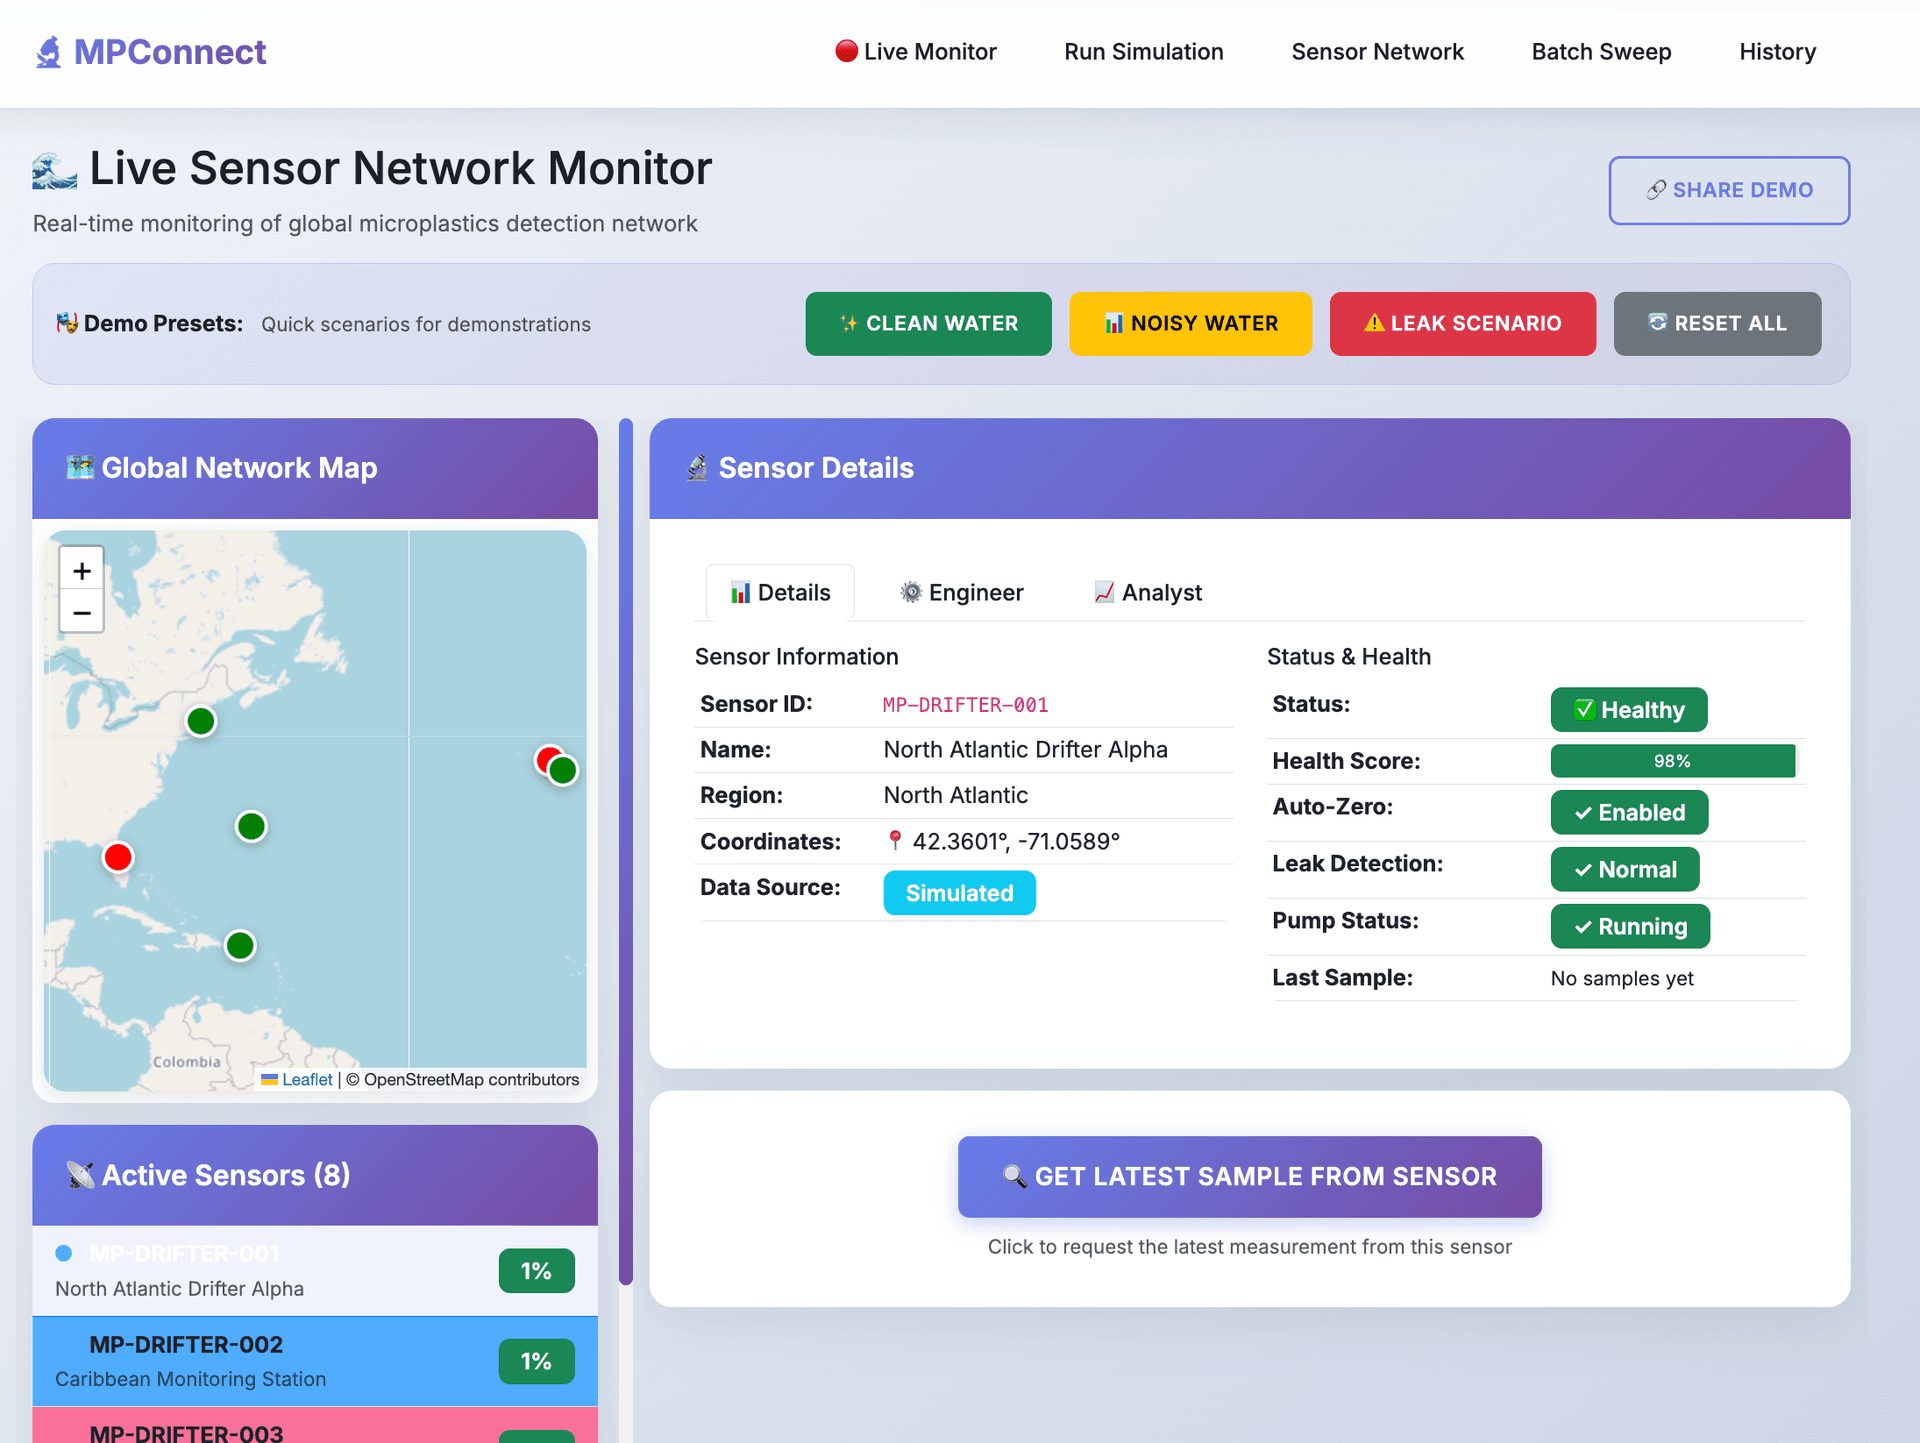The width and height of the screenshot is (1920, 1443).
Task: Click the wave icon beside page title
Action: 55,170
